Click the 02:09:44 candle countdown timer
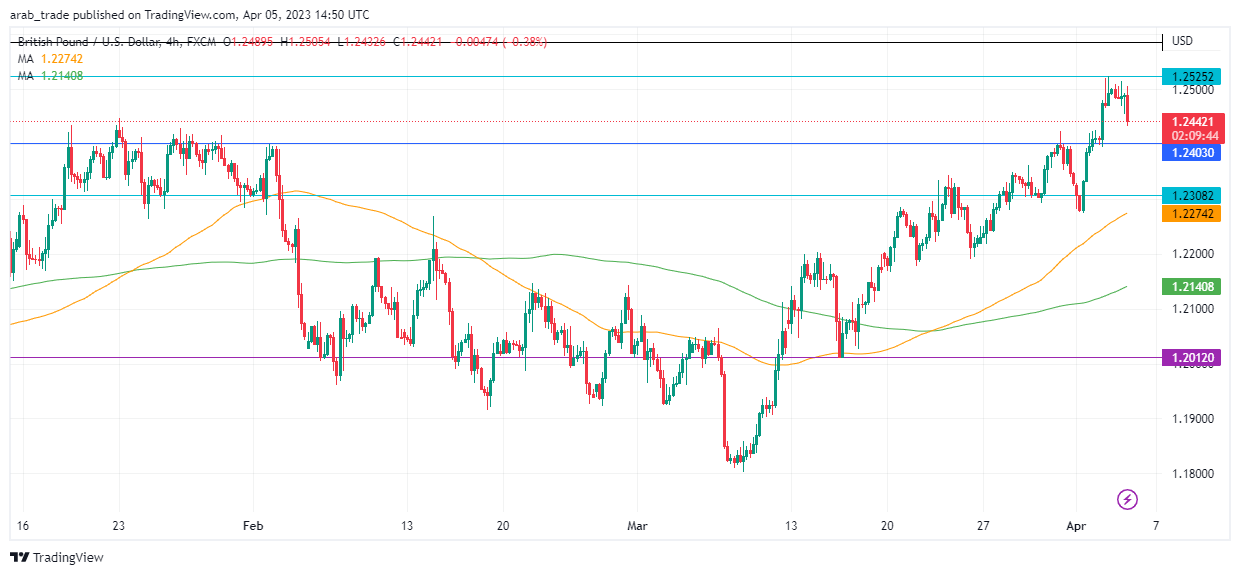Screen dimensions: 1240x575 tap(1194, 135)
